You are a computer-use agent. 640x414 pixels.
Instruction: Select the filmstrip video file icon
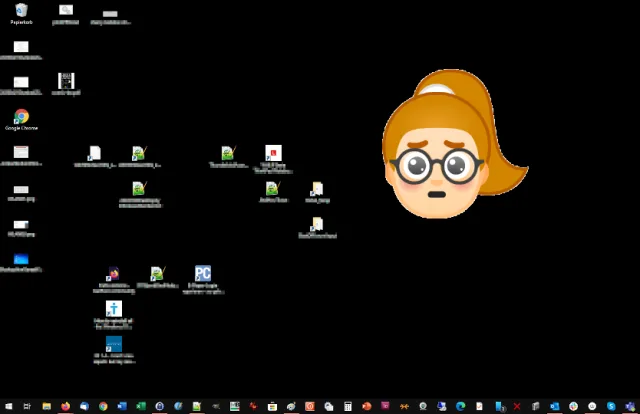pos(66,80)
